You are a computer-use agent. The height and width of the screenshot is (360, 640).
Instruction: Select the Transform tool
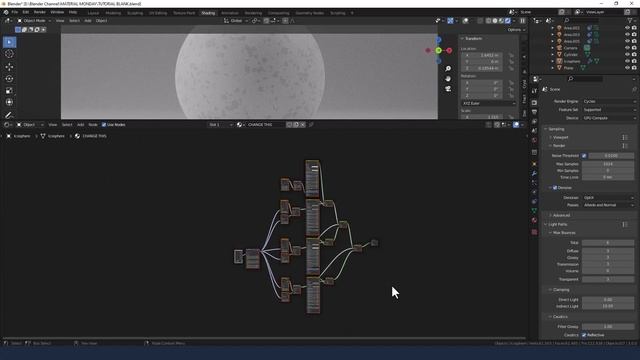point(9,102)
